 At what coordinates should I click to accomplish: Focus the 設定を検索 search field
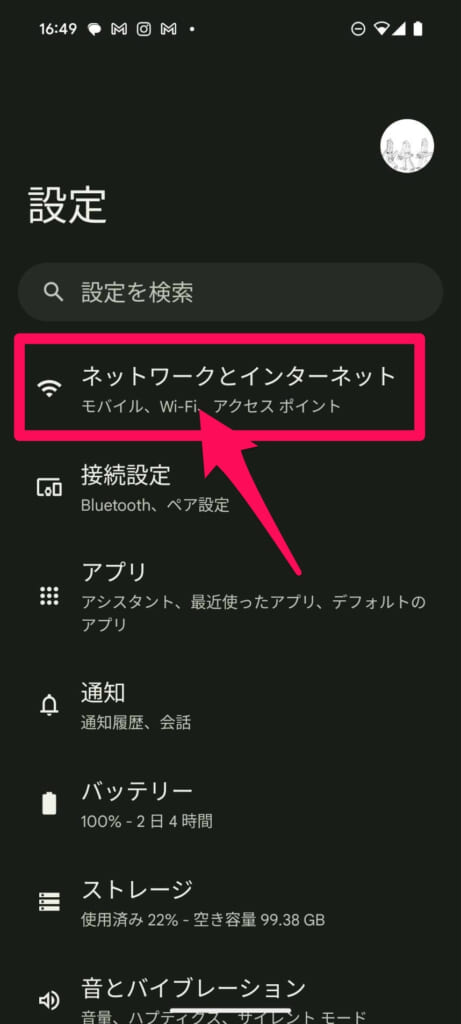[x=230, y=292]
